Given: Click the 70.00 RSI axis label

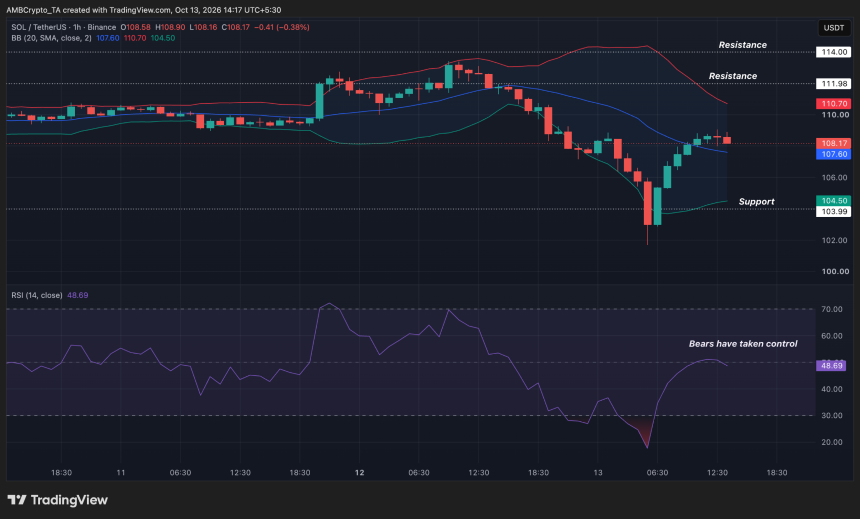Looking at the screenshot, I should coord(831,309).
